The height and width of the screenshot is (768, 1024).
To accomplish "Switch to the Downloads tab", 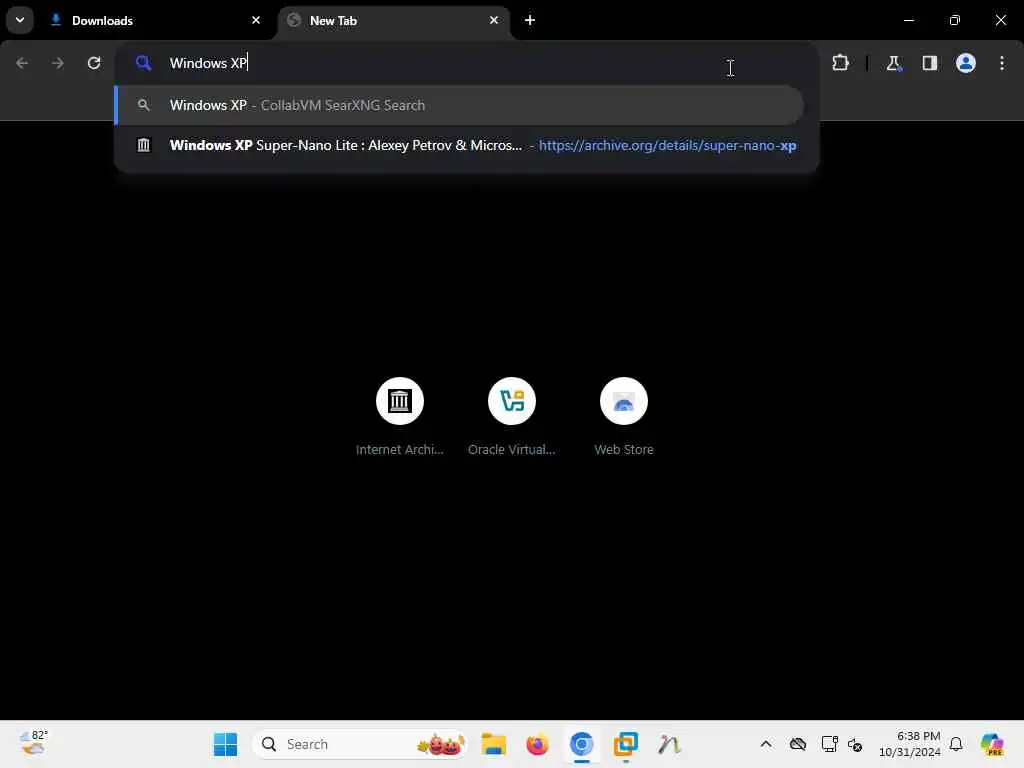I will (x=155, y=21).
